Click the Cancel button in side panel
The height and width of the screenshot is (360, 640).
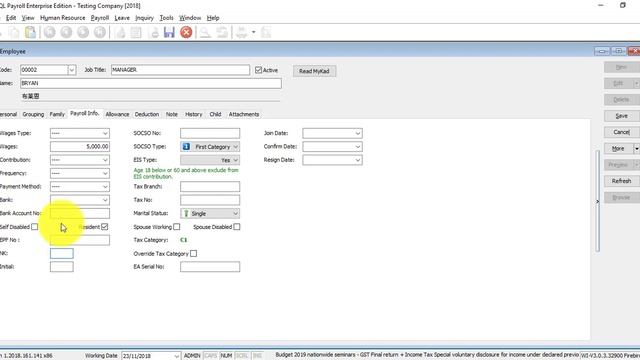click(622, 132)
